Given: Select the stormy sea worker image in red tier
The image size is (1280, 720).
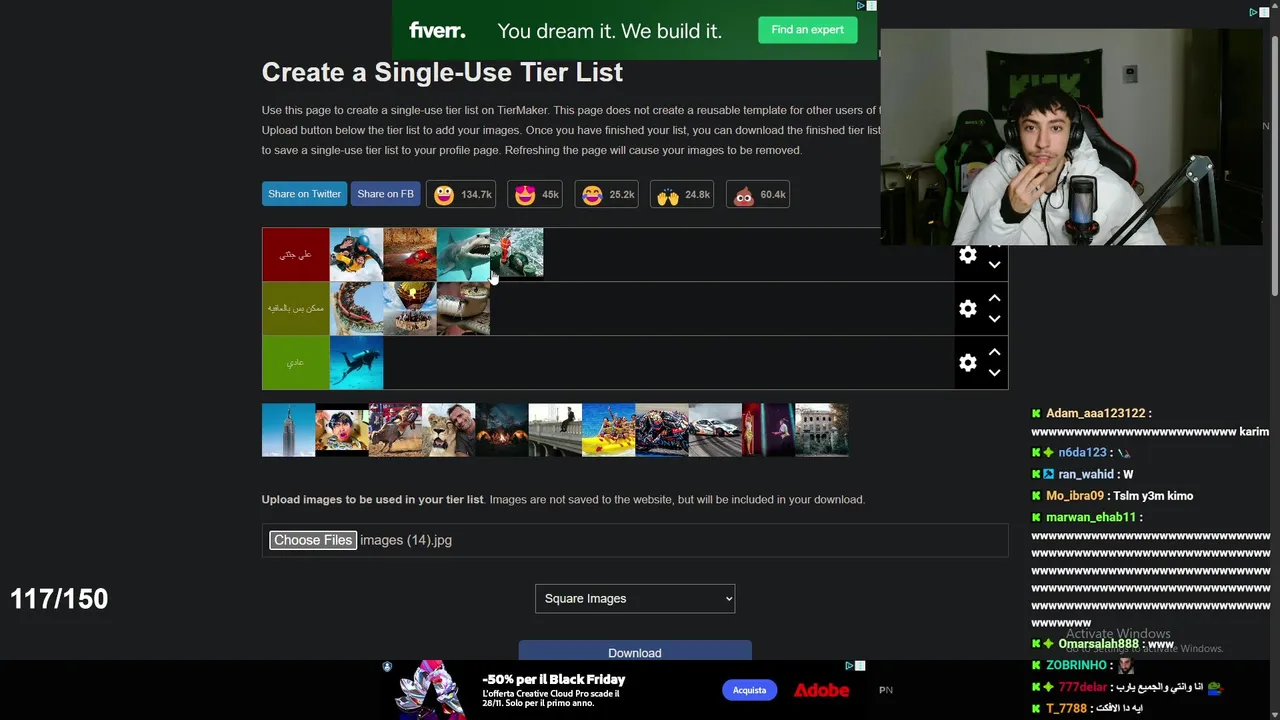Looking at the screenshot, I should (x=517, y=255).
